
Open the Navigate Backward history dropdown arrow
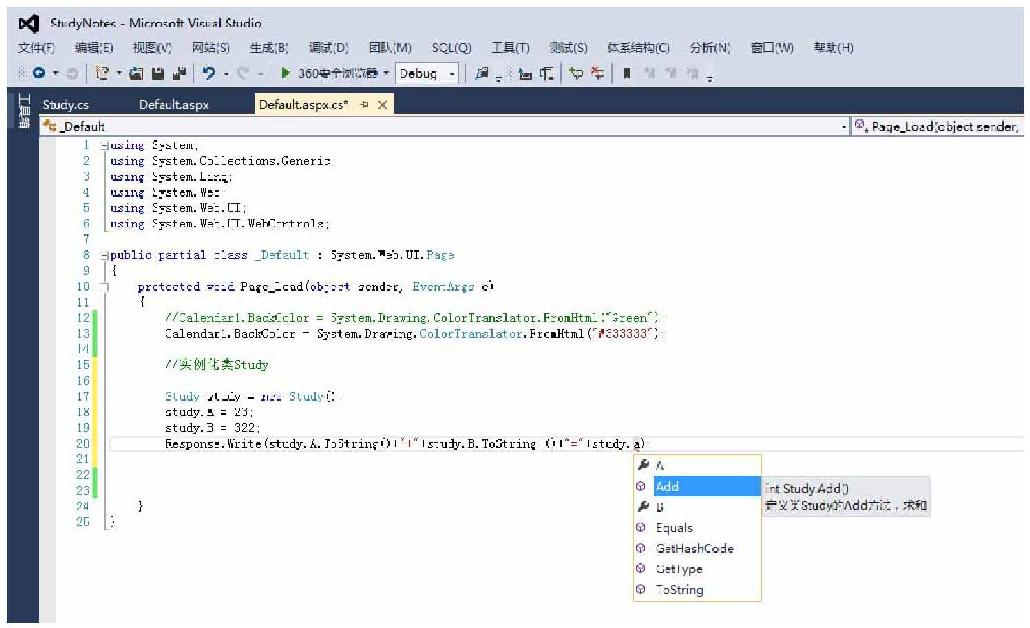55,73
